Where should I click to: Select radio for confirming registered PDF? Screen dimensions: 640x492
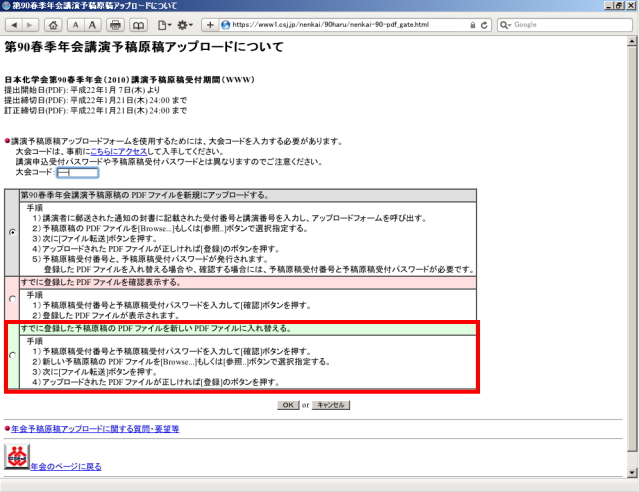click(12, 299)
